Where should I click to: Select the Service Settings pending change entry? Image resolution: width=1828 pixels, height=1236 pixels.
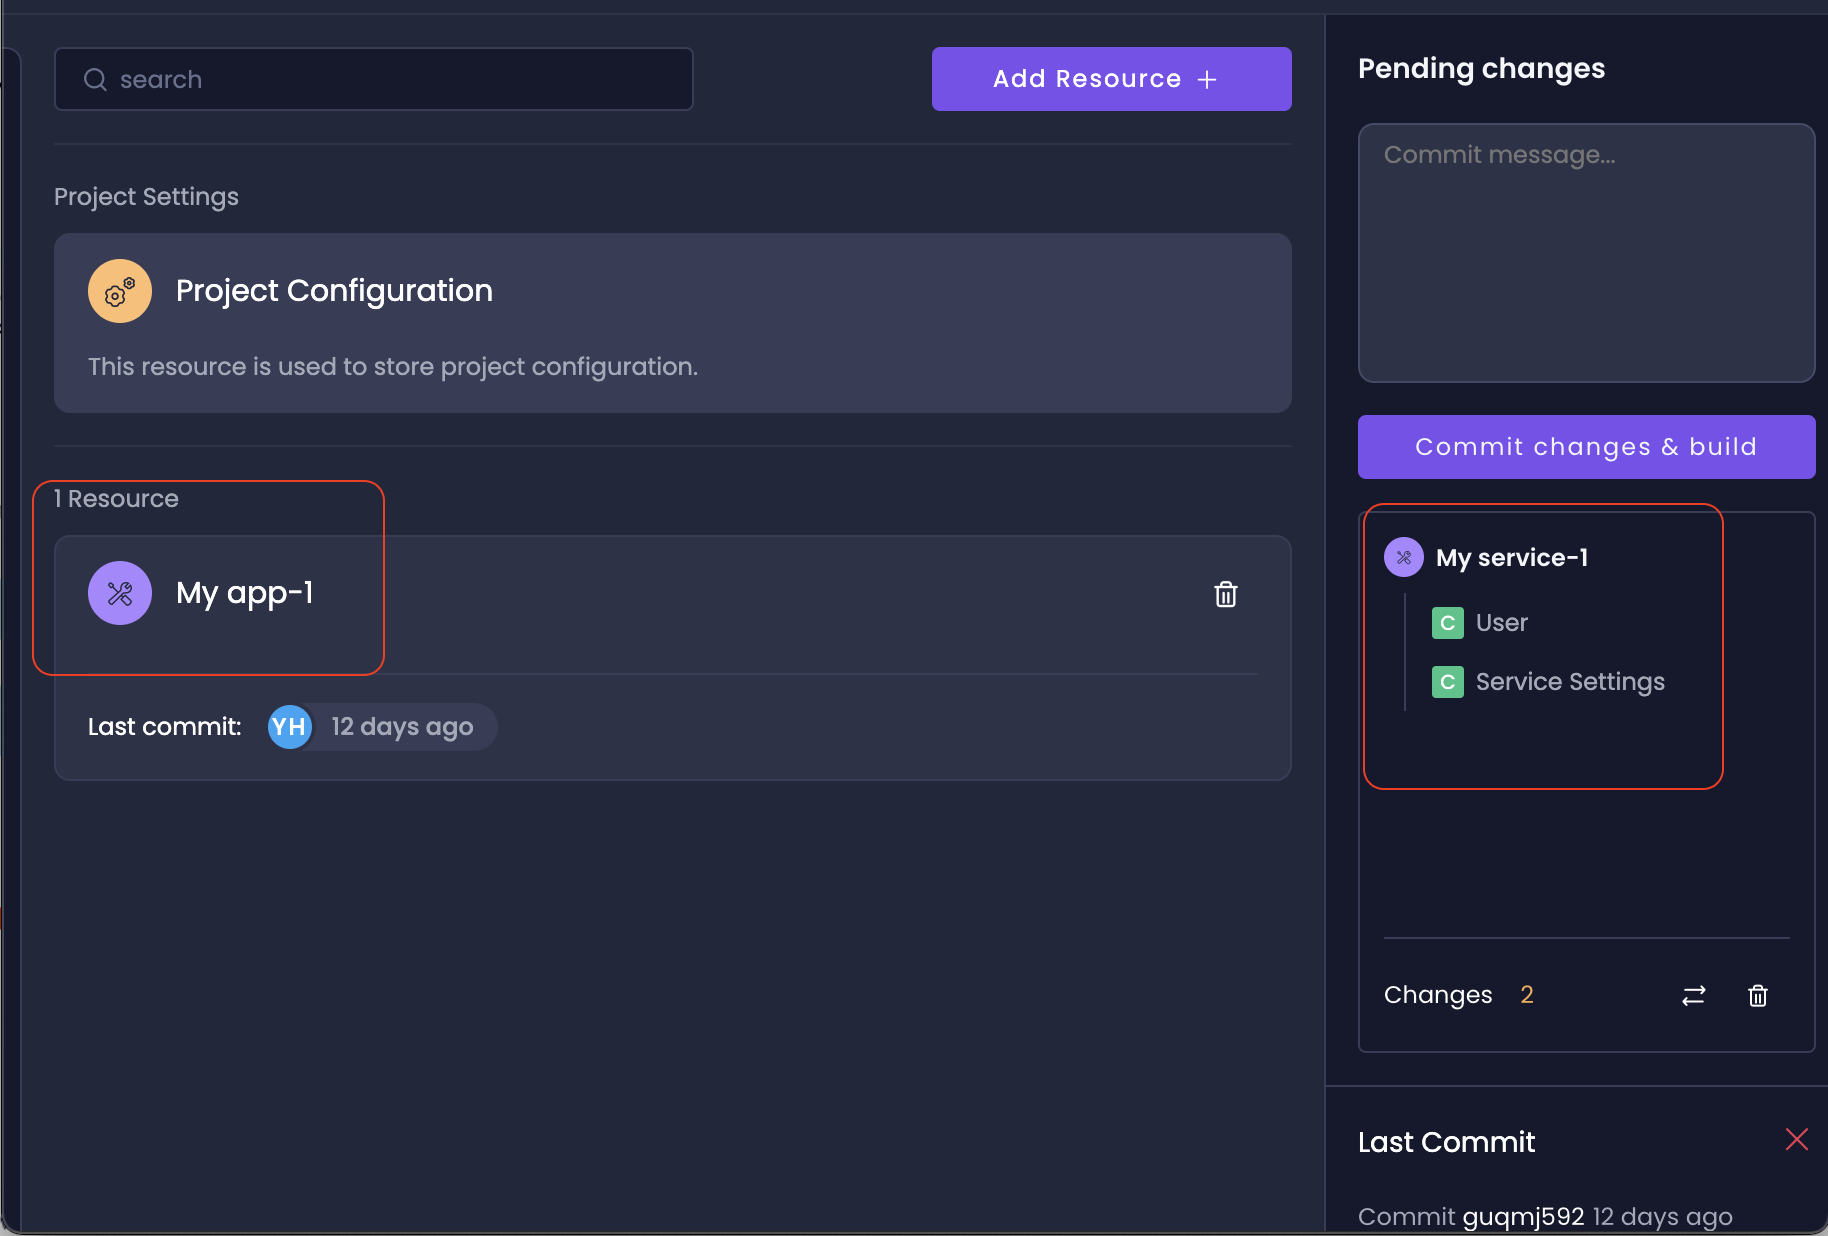click(x=1569, y=681)
